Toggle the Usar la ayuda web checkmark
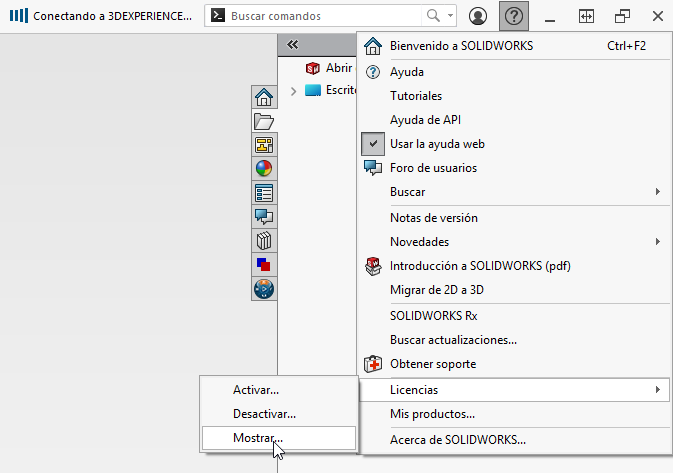This screenshot has width=673, height=473. pos(373,144)
